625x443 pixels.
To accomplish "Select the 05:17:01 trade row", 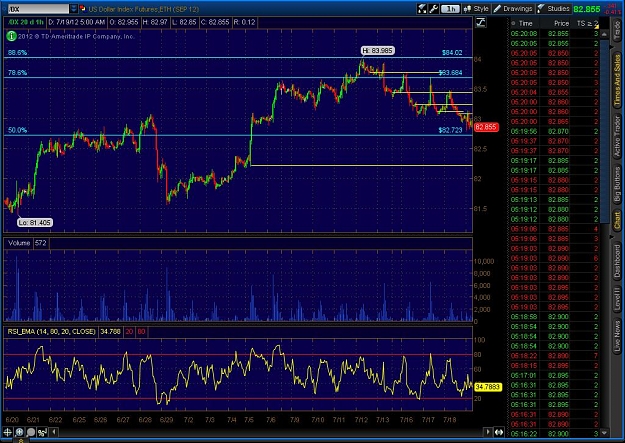I will click(x=554, y=375).
